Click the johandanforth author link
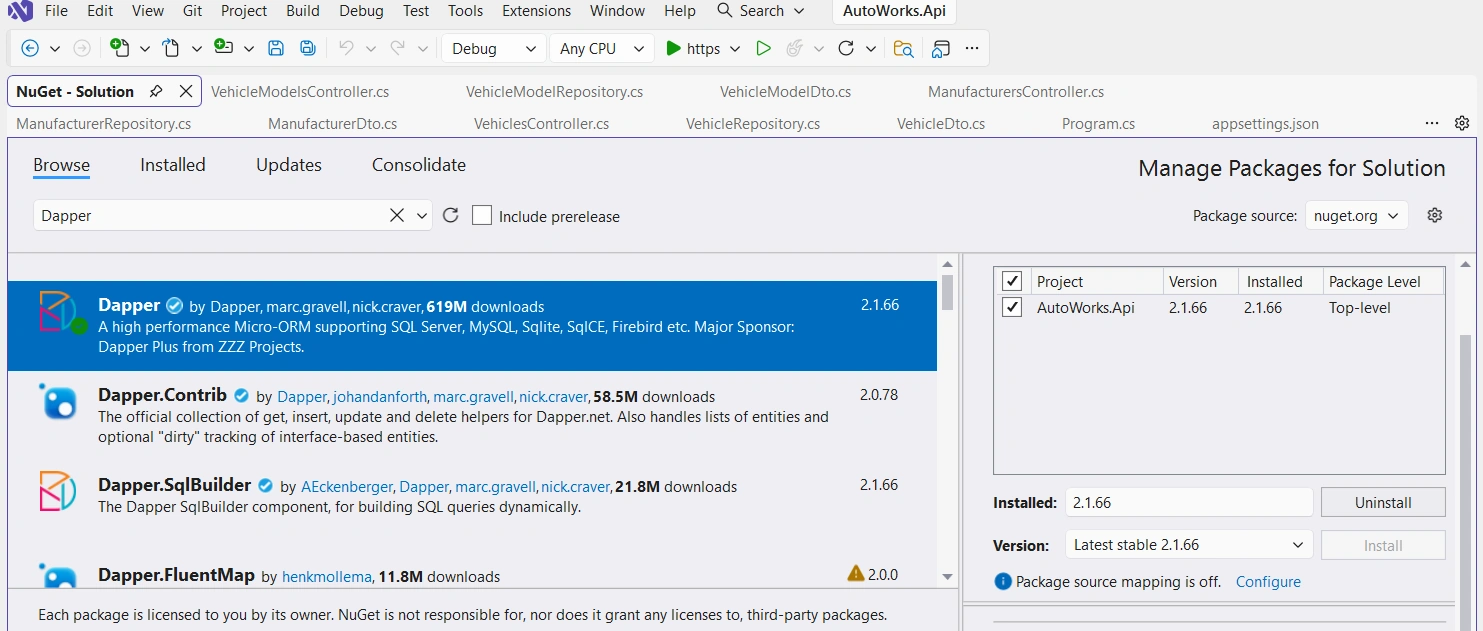 coord(380,397)
